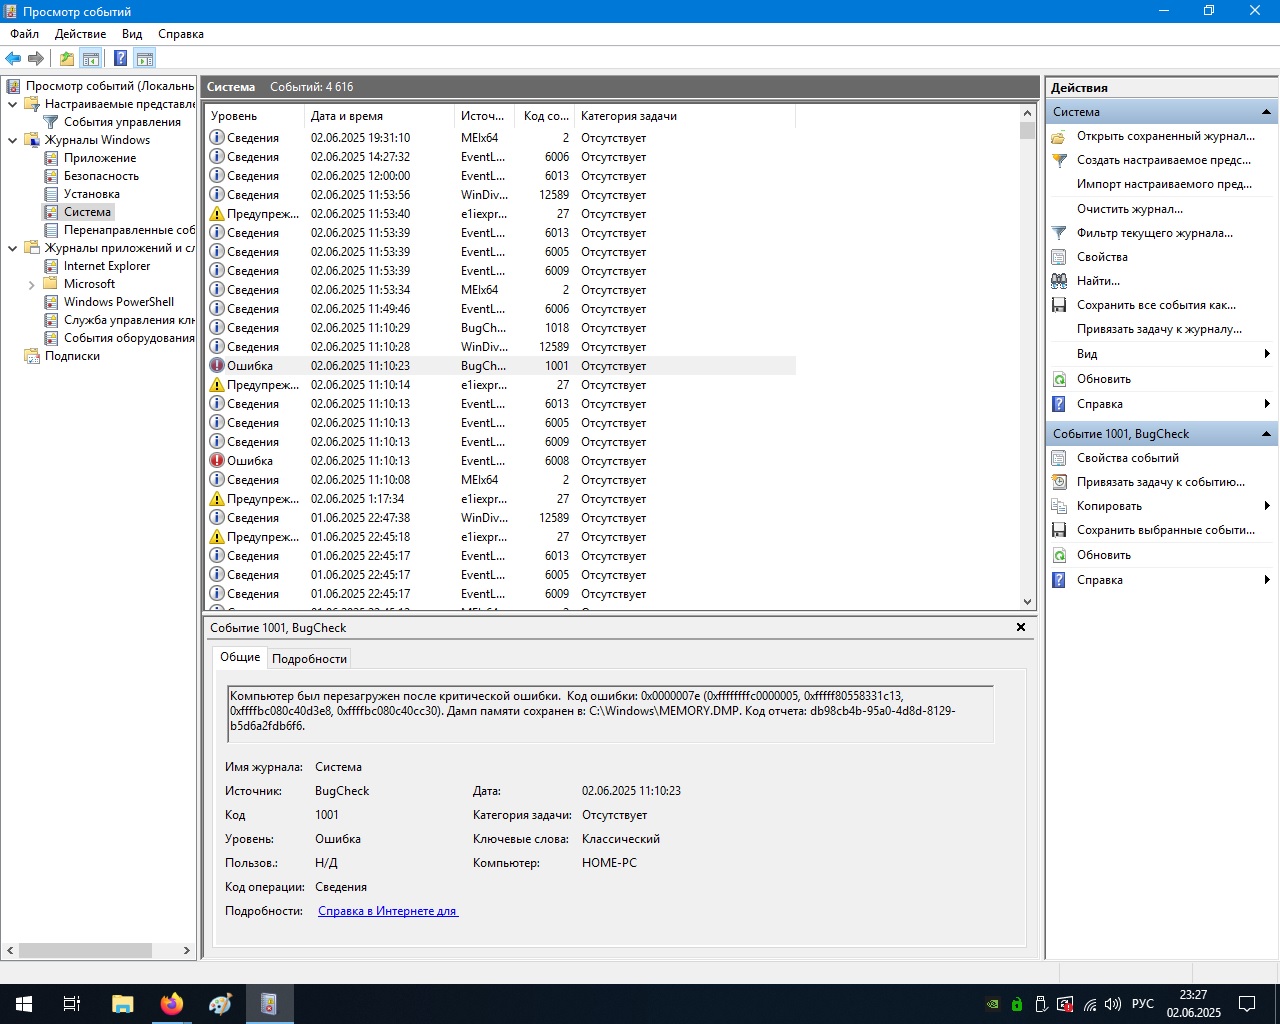Toggle the action pane via the toolbar icon
Viewport: 1280px width, 1024px height.
point(145,59)
